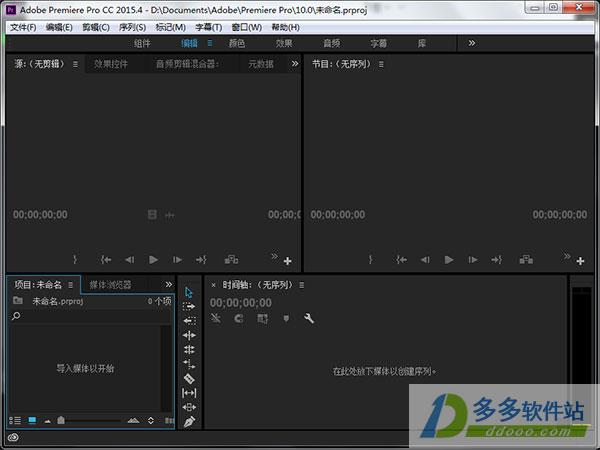The width and height of the screenshot is (600, 450).
Task: Click Go to Out in Program monitor
Action: (x=497, y=260)
